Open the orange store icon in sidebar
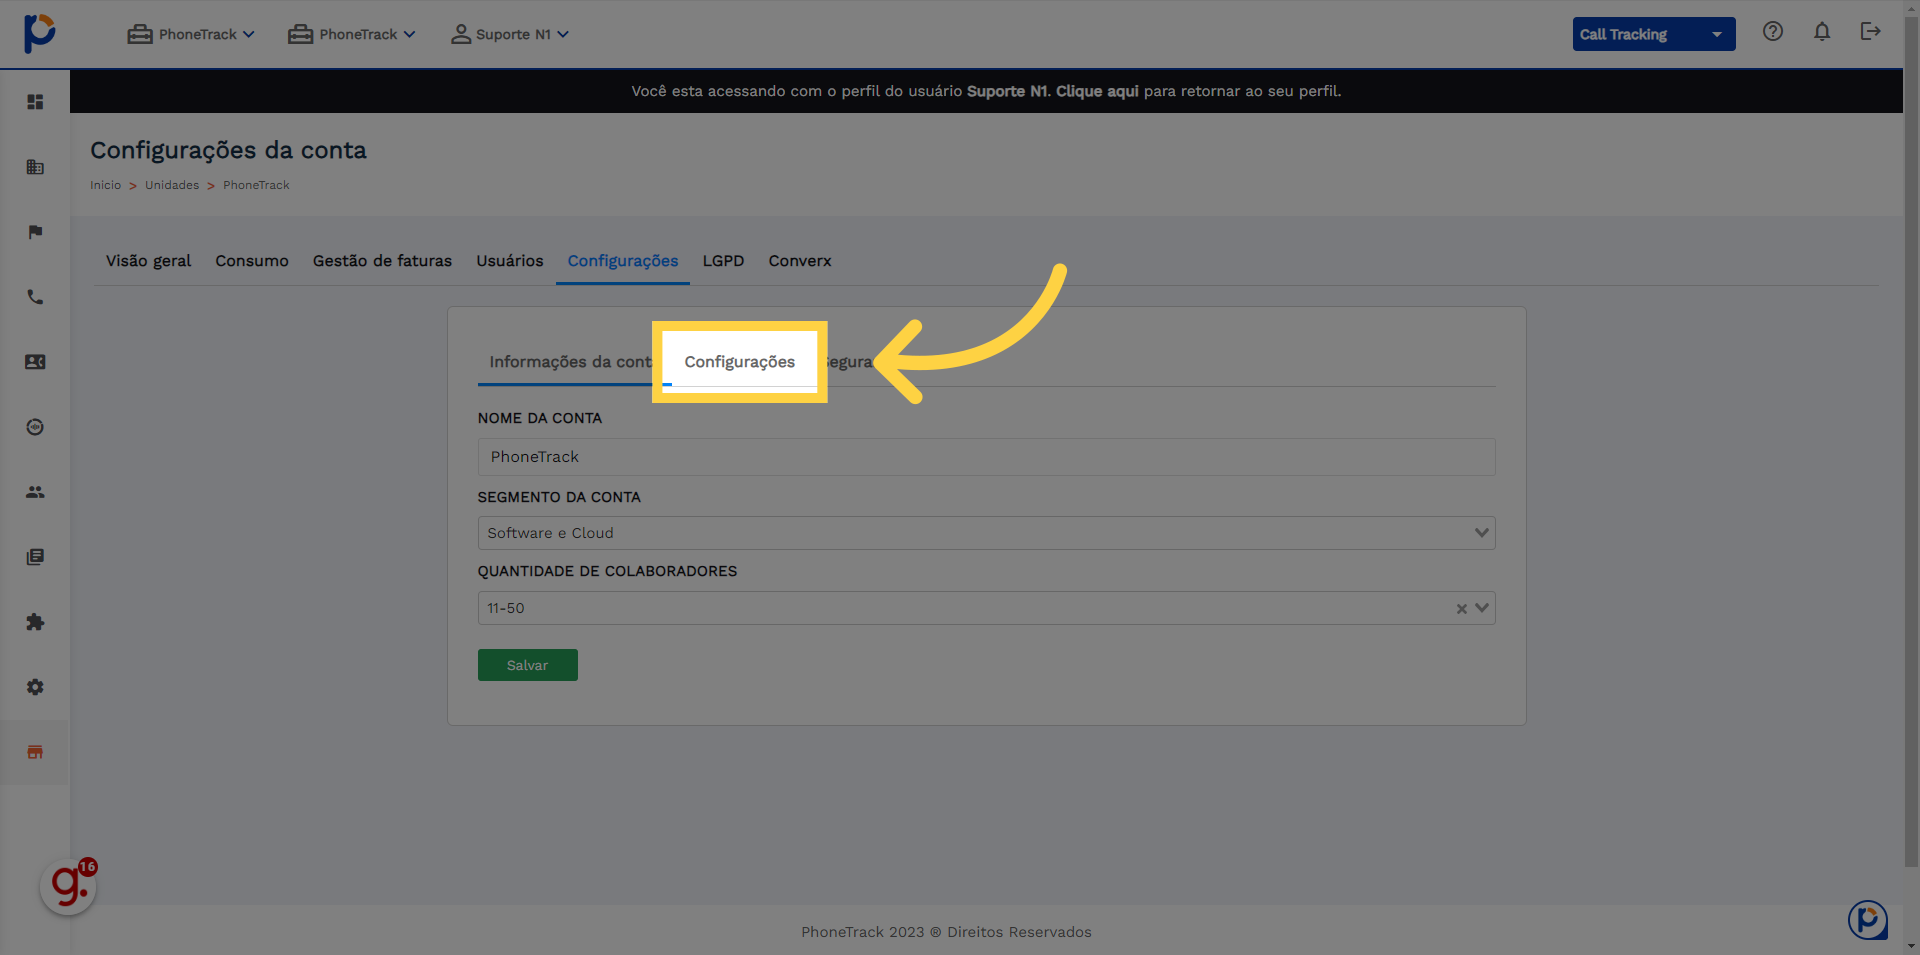Viewport: 1920px width, 955px height. [35, 752]
